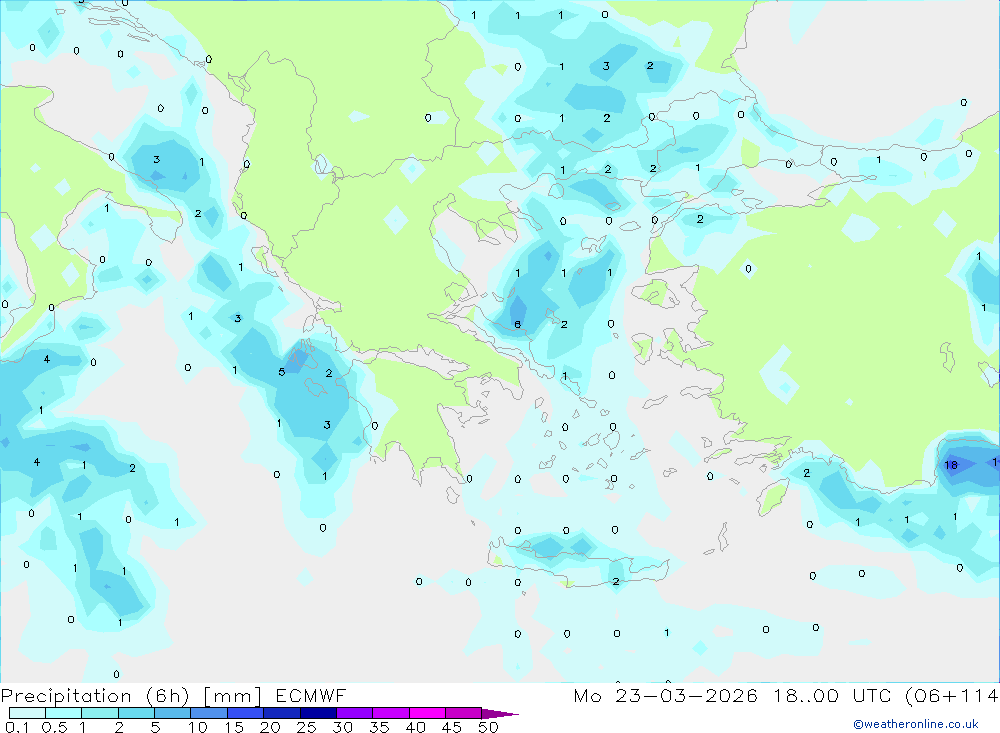1000x733 pixels.
Task: Click the 0.5–1 mm legend color swatch
Action: click(63, 713)
